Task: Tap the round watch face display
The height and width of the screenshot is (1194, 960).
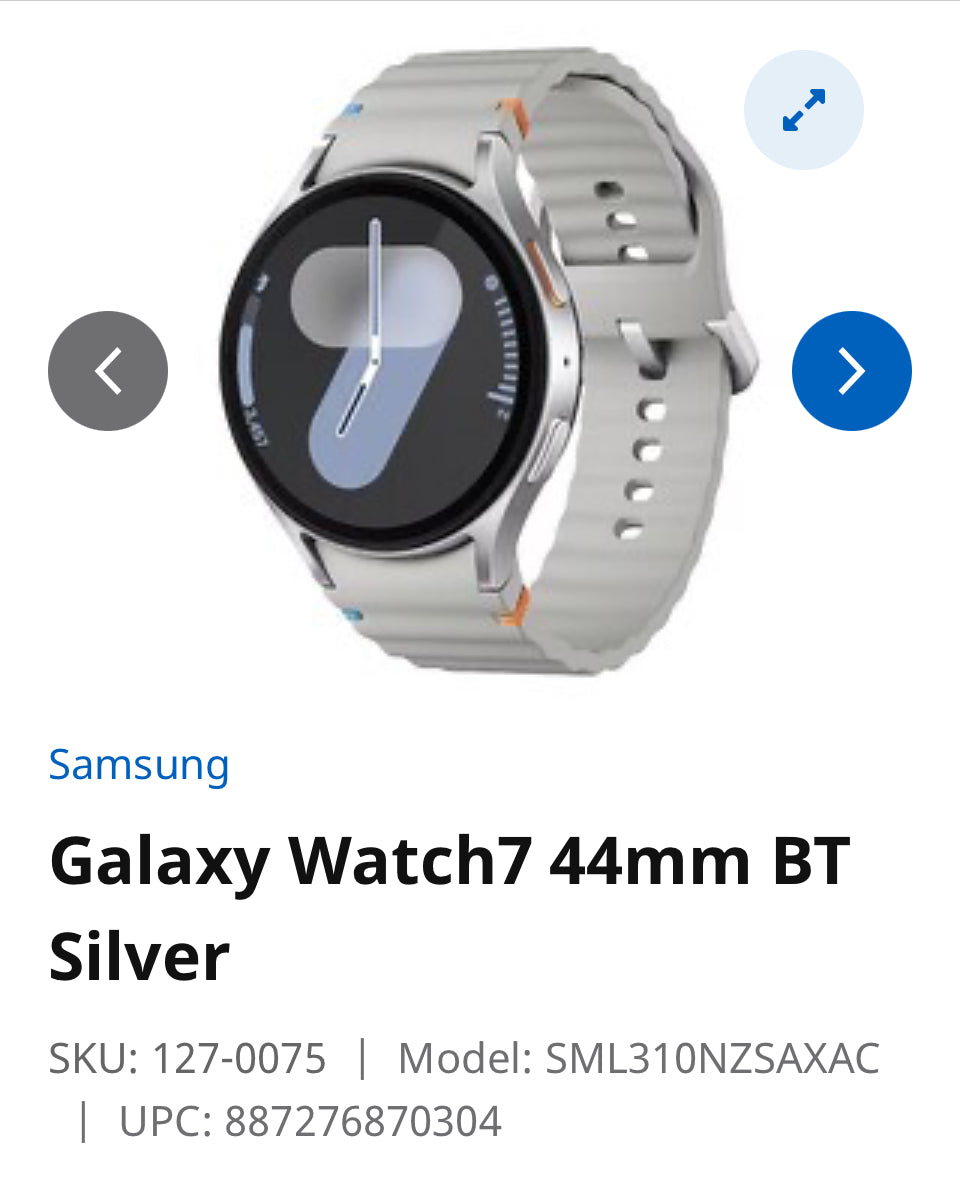Action: pyautogui.click(x=383, y=360)
